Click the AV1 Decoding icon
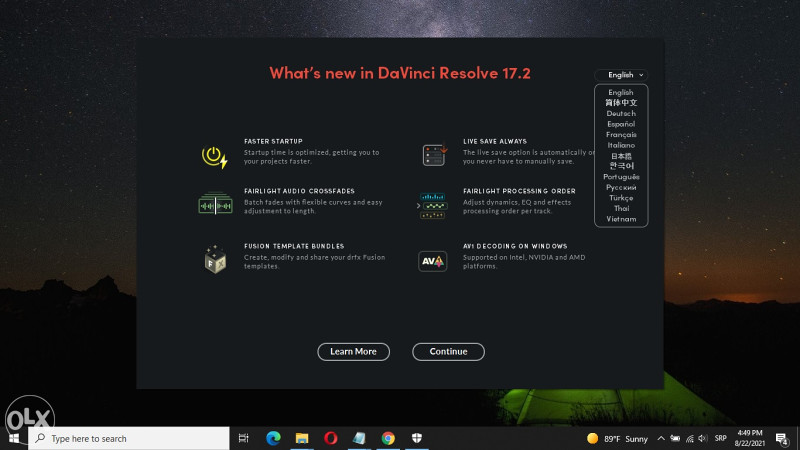800x450 pixels. click(433, 261)
